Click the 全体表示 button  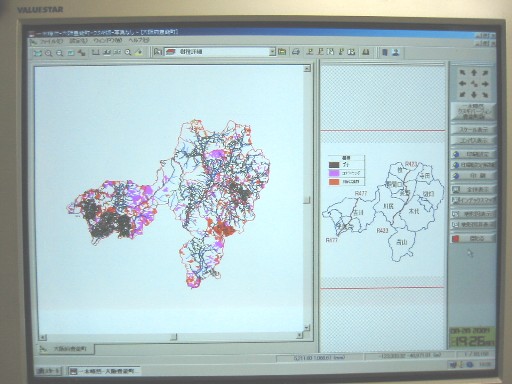[473, 189]
